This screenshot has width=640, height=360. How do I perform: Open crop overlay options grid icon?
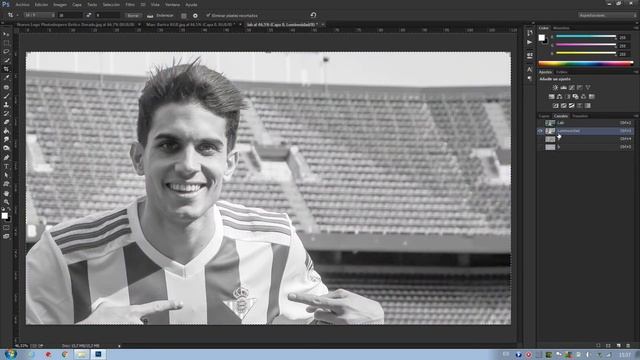(x=184, y=16)
